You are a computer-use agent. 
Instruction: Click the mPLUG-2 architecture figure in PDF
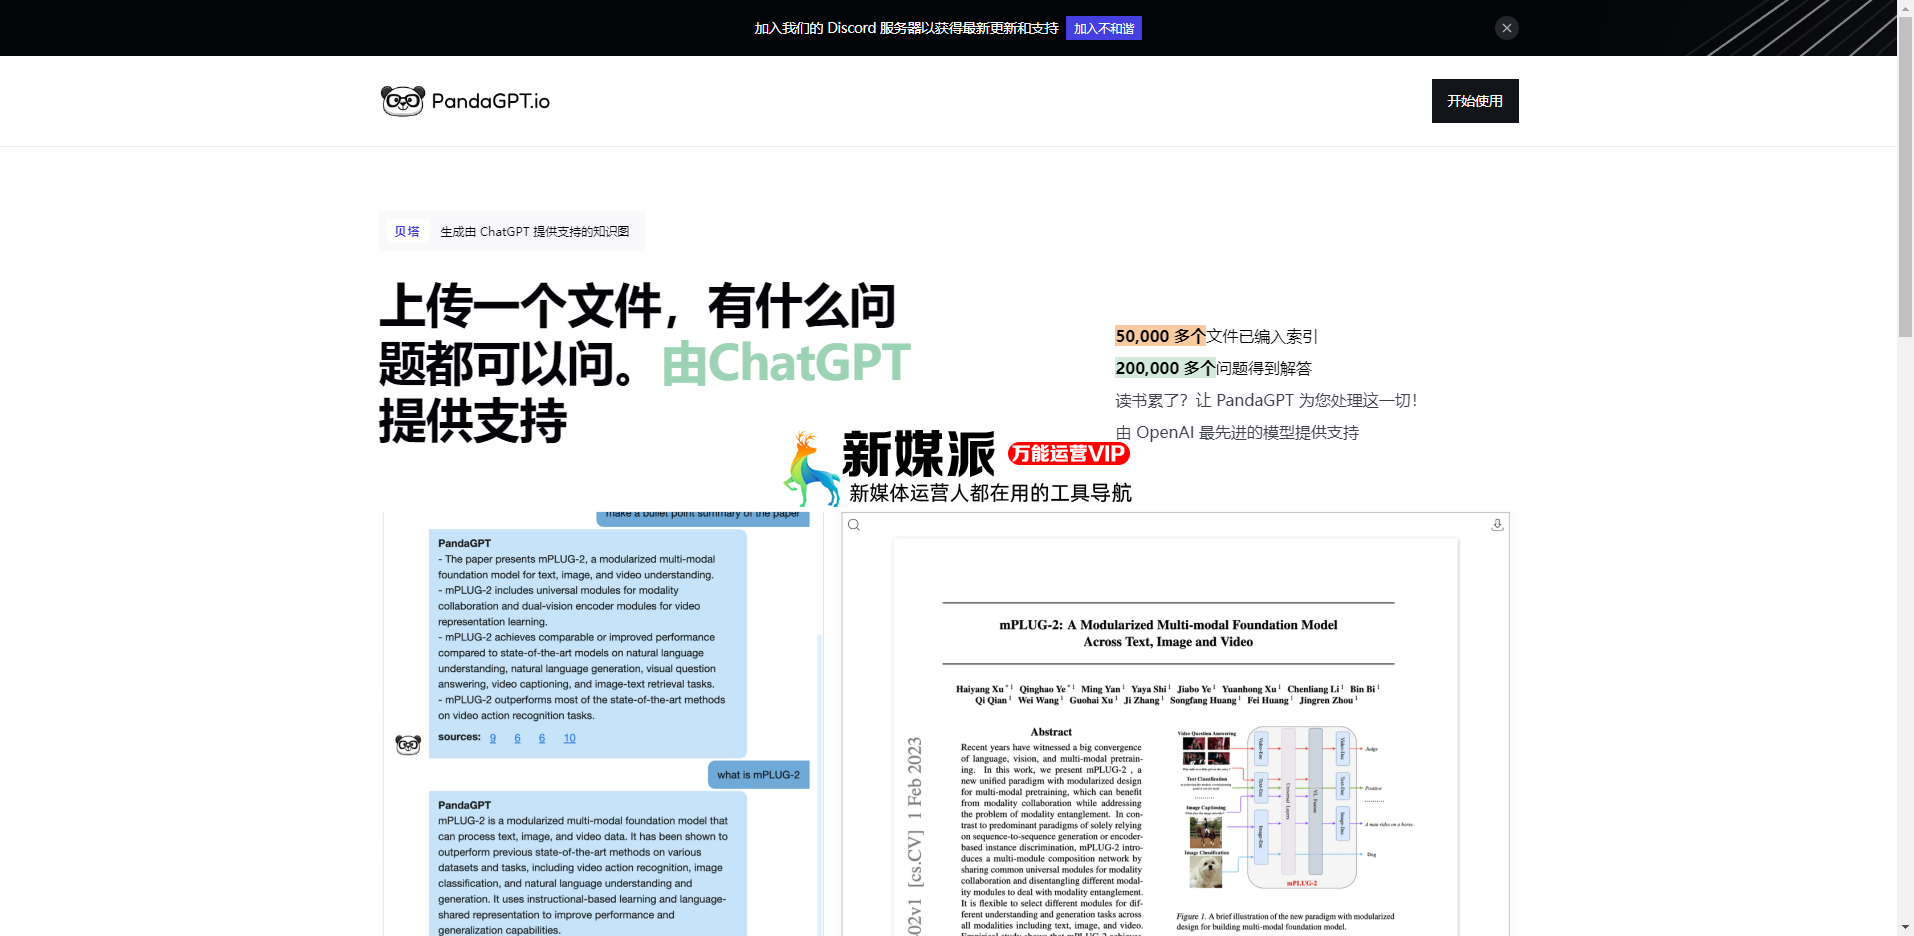pyautogui.click(x=1295, y=808)
